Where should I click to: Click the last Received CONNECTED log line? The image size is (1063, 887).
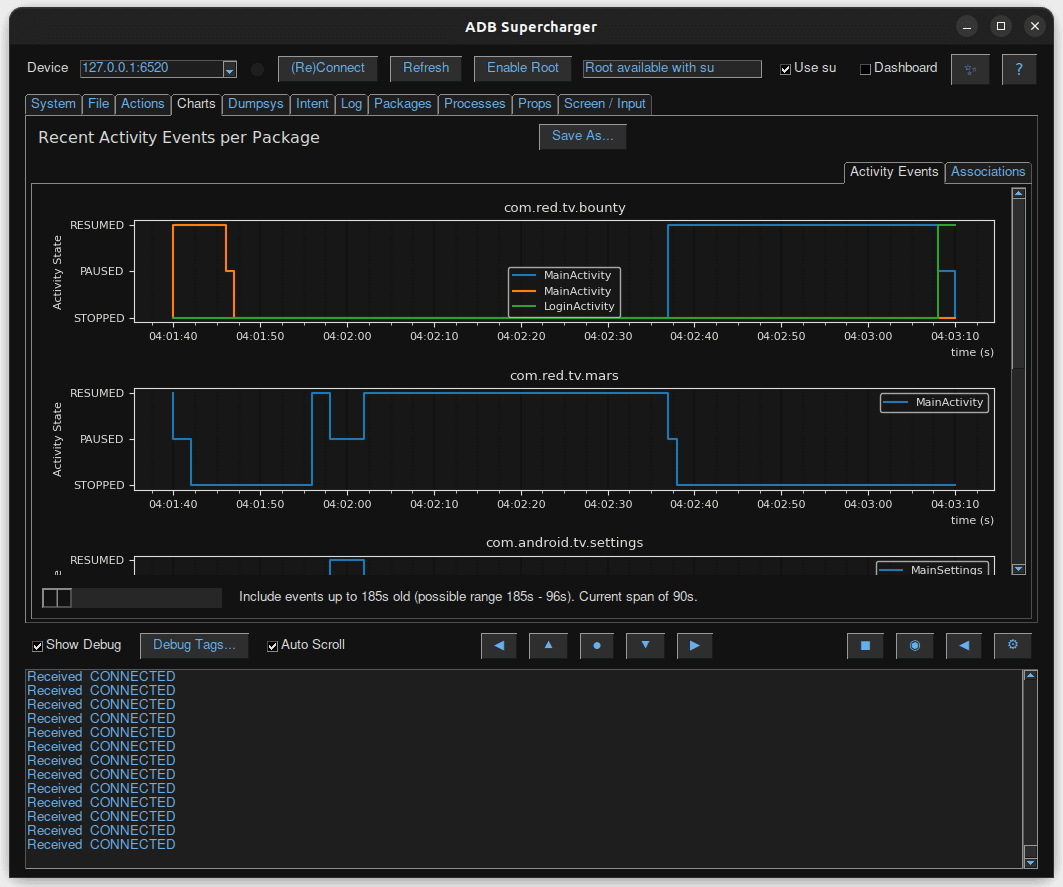click(101, 845)
